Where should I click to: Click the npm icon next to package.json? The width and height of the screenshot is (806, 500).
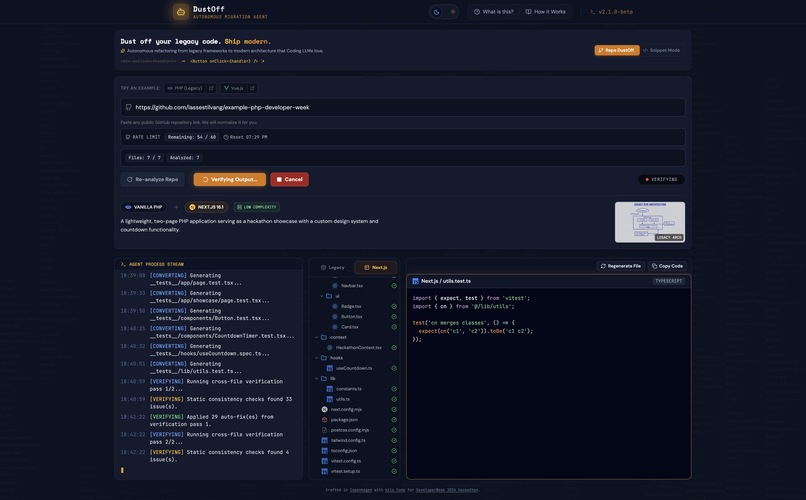click(x=324, y=420)
